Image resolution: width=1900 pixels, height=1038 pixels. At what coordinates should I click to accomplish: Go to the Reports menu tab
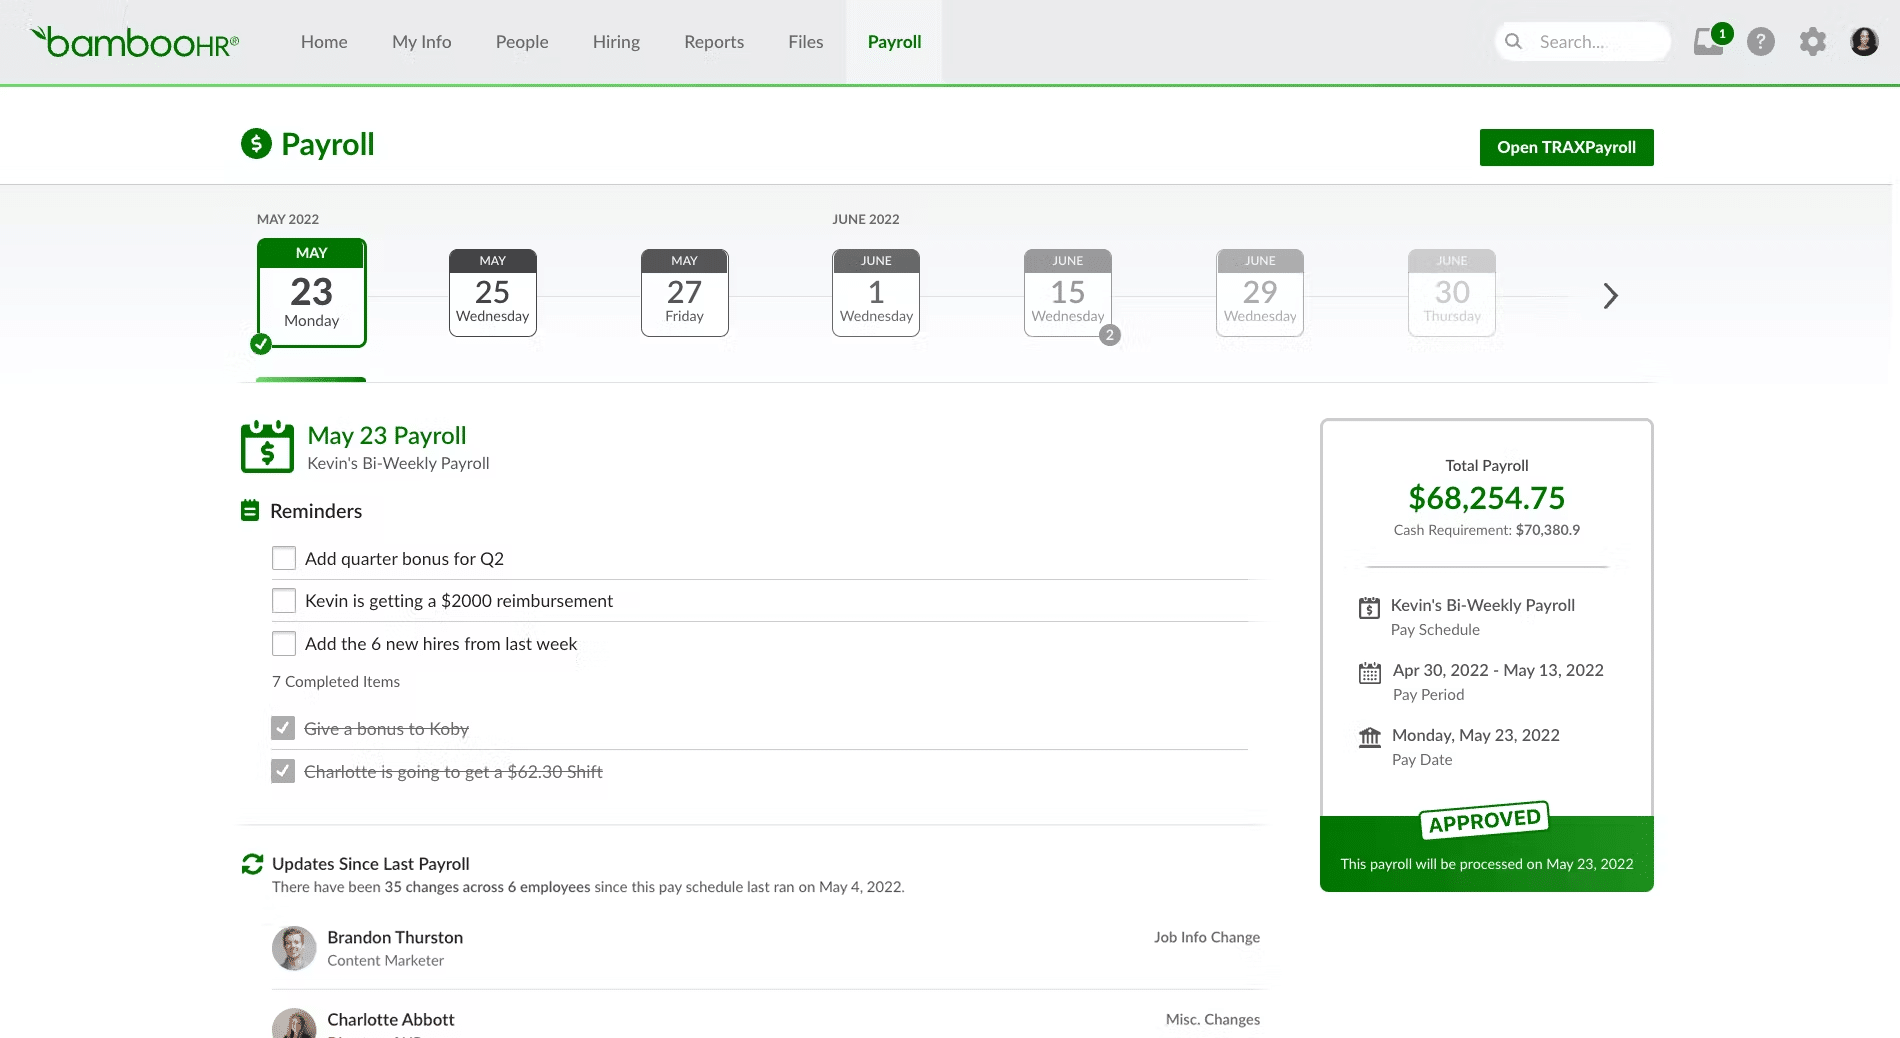(714, 42)
